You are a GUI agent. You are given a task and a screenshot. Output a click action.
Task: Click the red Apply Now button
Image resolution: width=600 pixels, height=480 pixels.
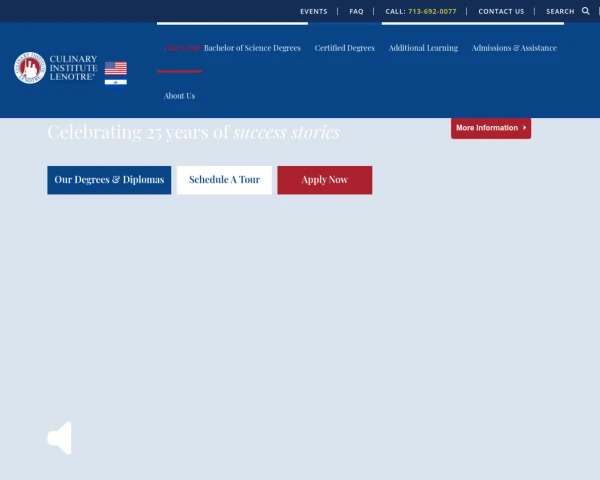(x=324, y=180)
